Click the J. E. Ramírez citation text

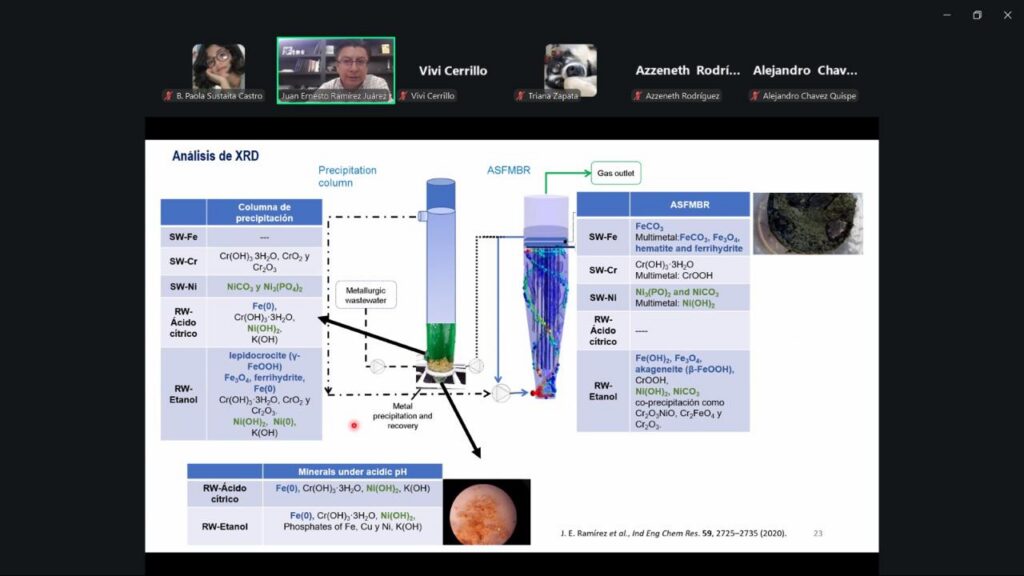point(673,533)
